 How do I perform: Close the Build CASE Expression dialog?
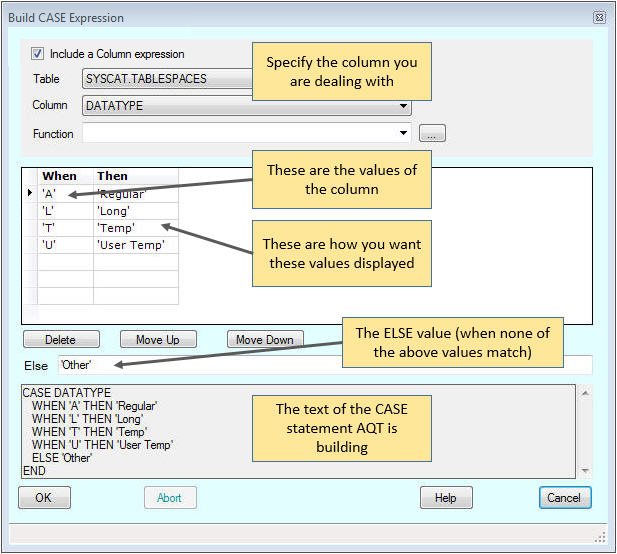[x=599, y=17]
